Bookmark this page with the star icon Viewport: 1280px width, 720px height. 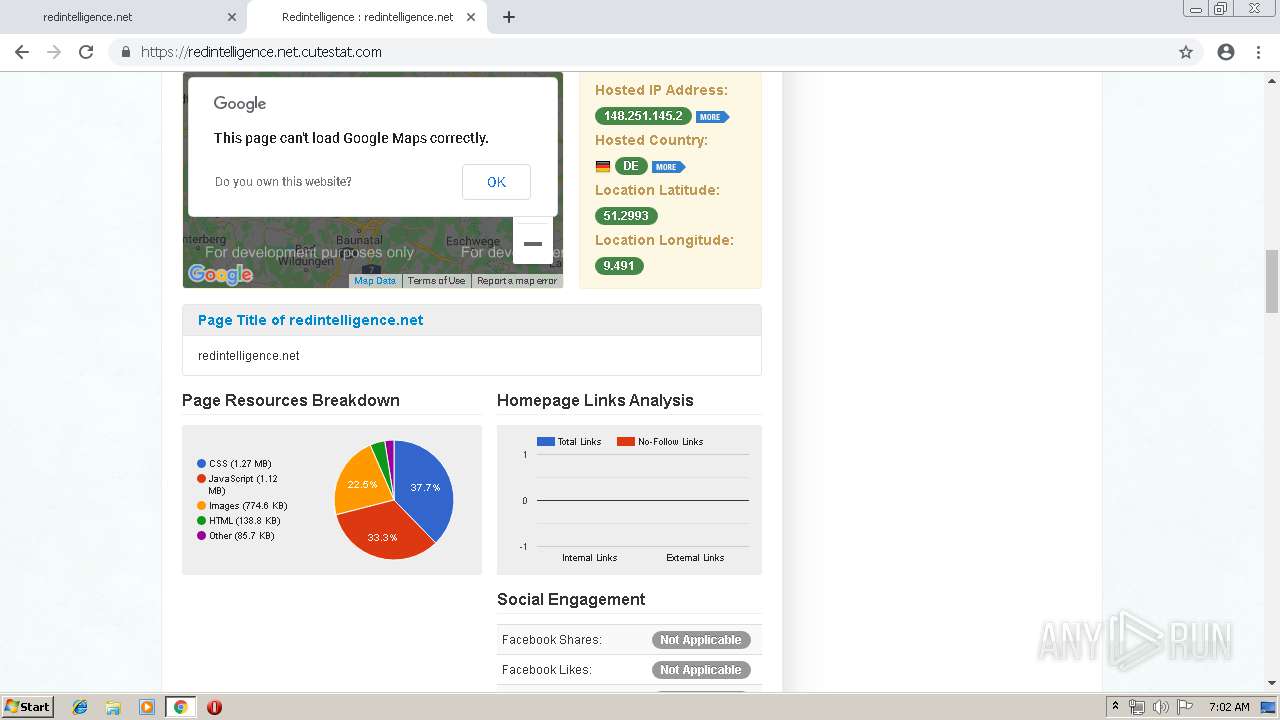pos(1186,52)
